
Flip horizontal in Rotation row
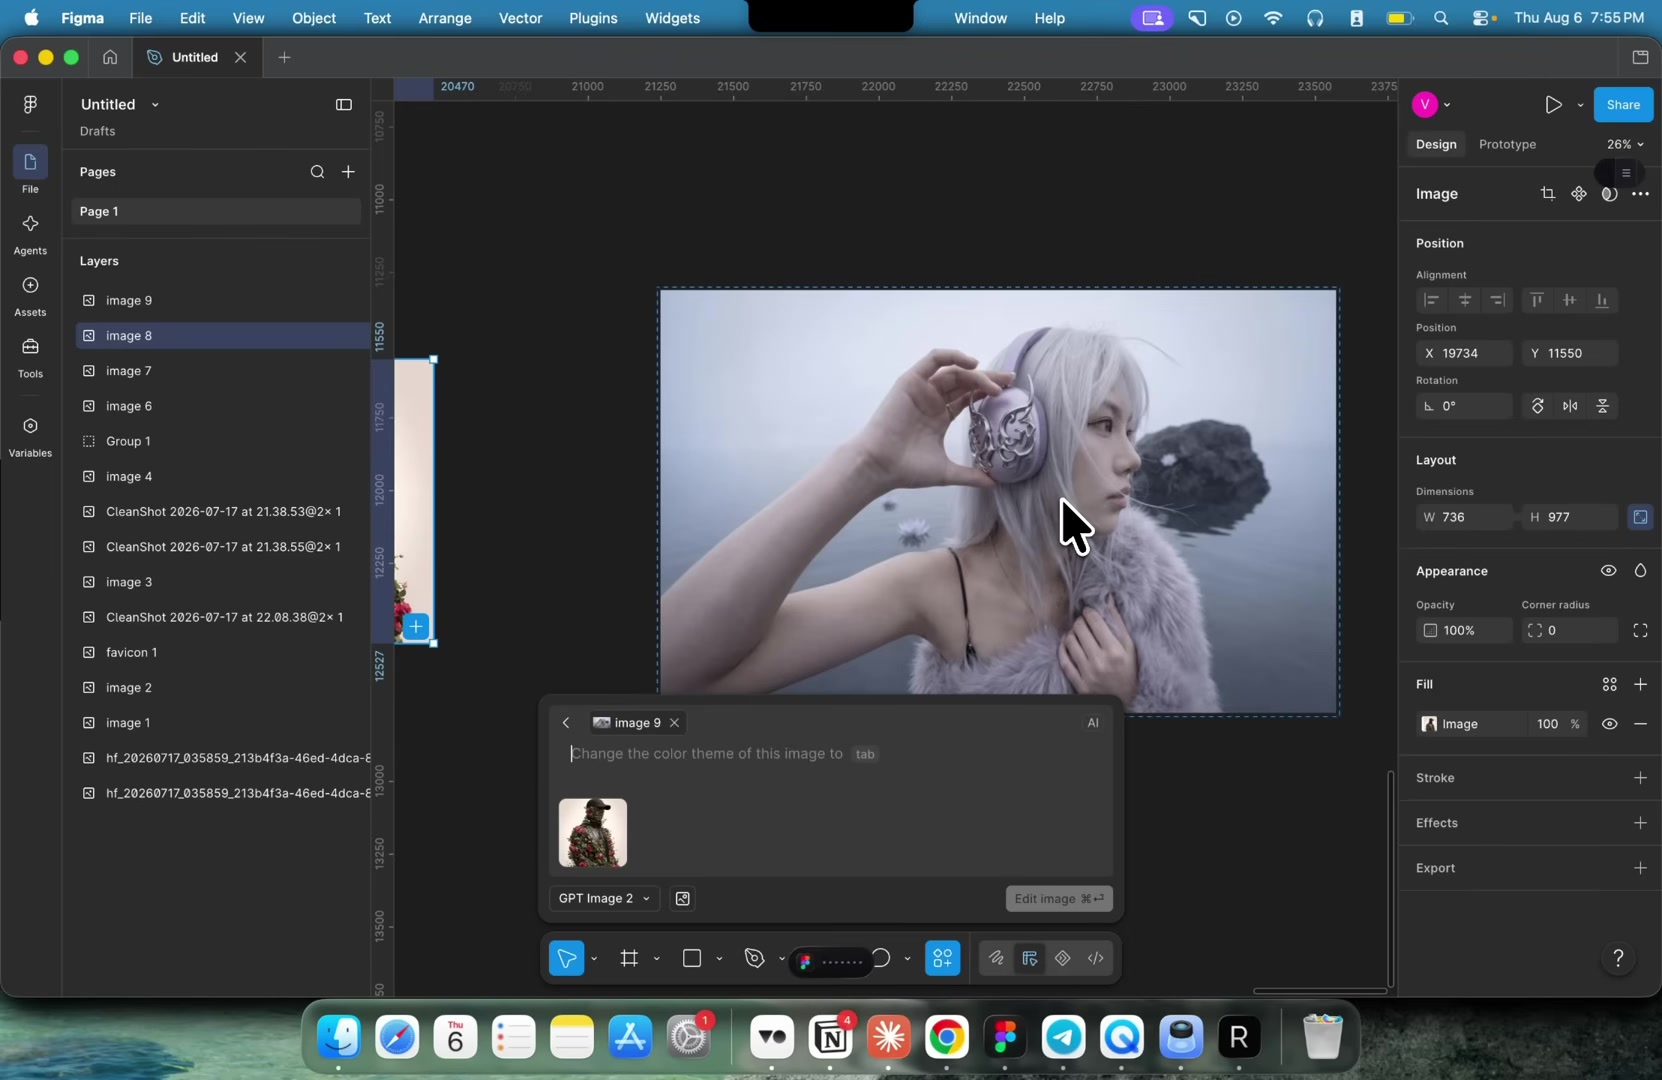click(x=1570, y=406)
